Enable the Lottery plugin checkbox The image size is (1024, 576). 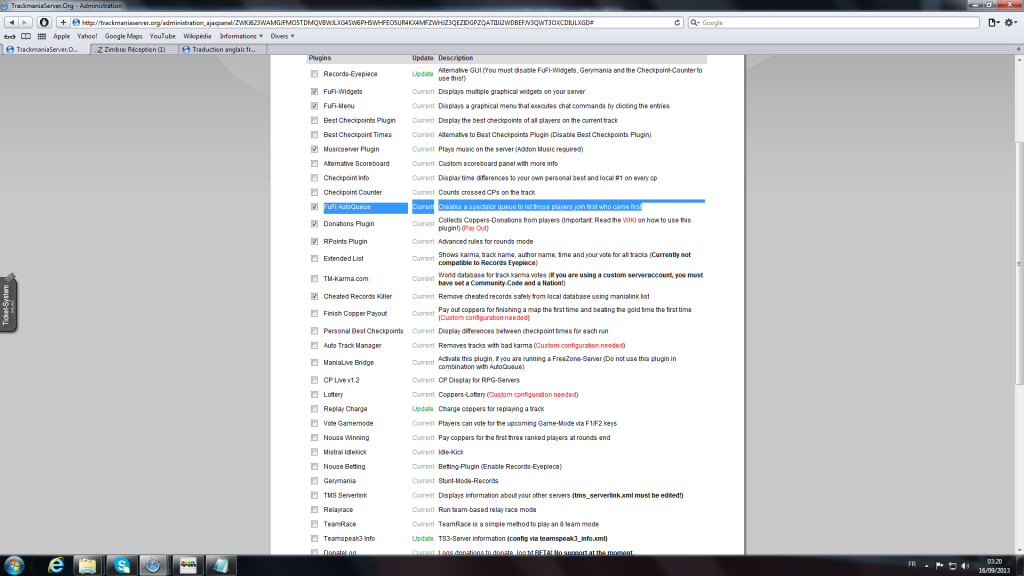coord(315,394)
